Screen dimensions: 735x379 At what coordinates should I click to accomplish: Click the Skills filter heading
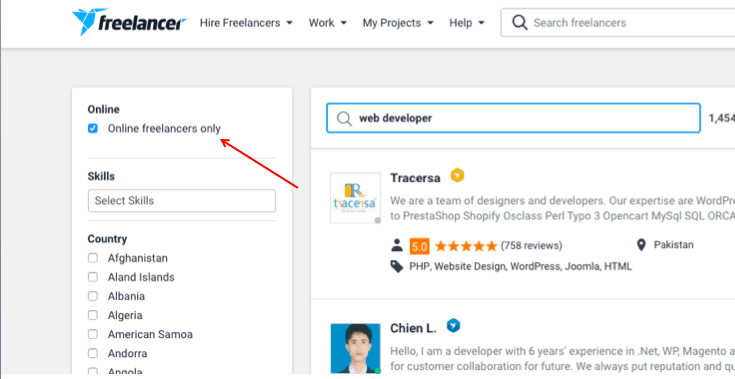(101, 177)
